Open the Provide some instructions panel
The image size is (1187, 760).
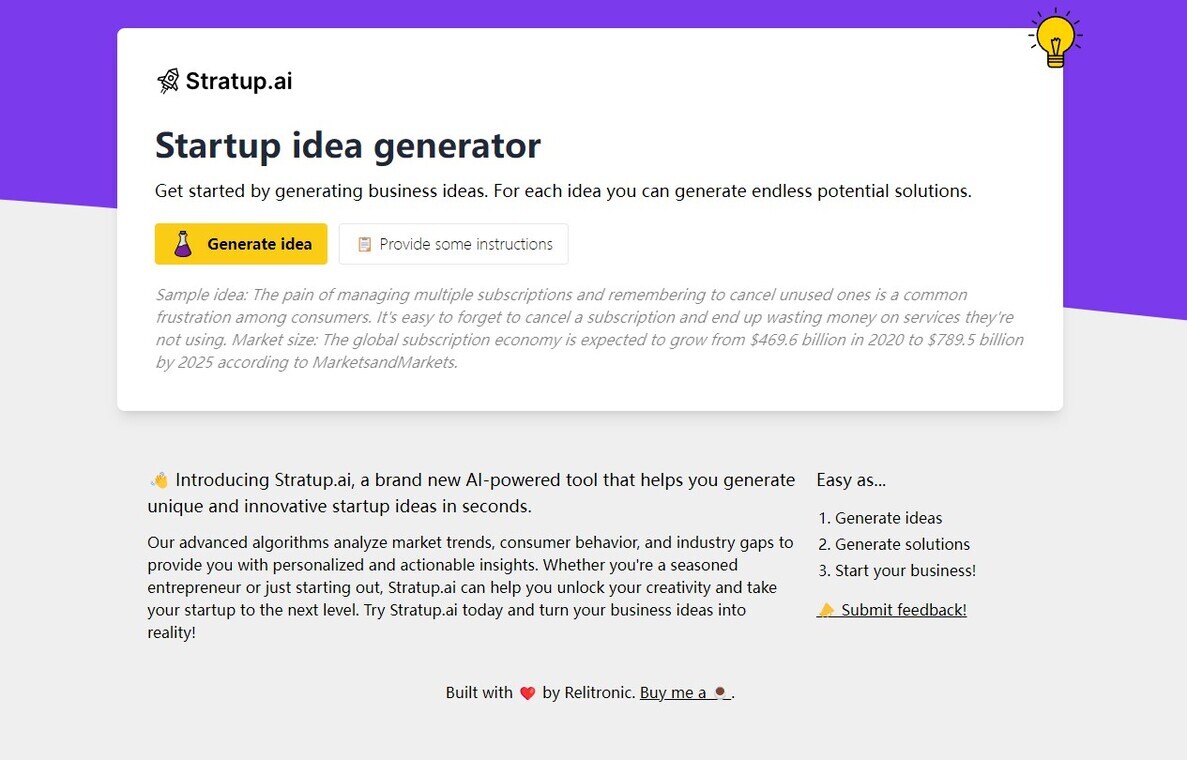(453, 243)
